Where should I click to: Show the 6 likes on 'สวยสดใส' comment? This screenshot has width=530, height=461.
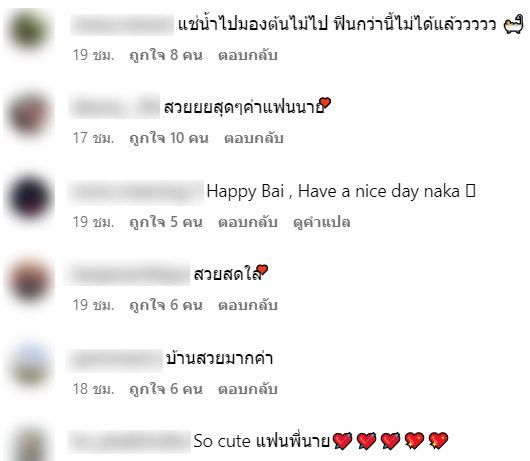click(166, 305)
